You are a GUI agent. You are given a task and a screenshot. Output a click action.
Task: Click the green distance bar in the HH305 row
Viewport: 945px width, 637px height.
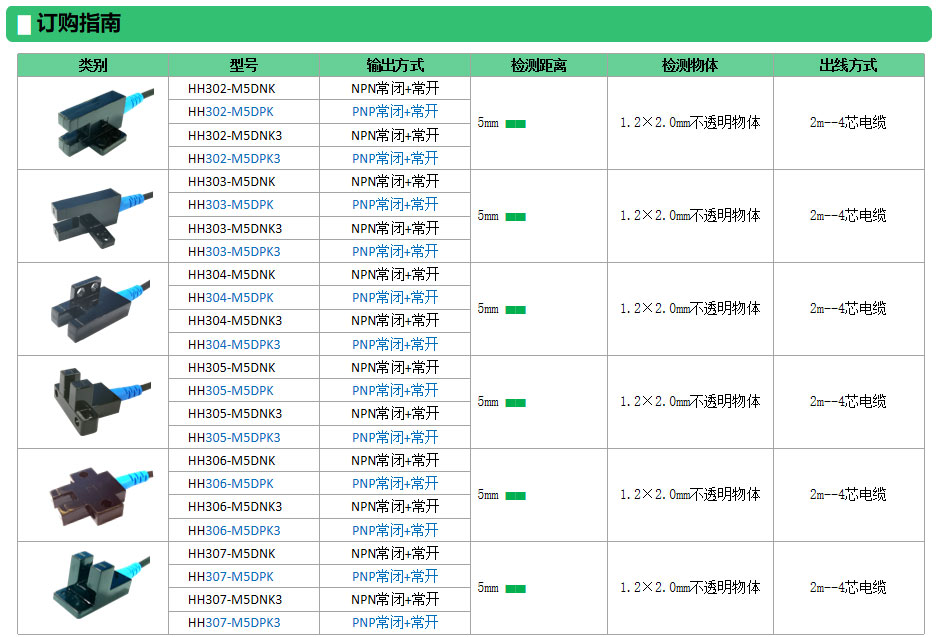pyautogui.click(x=515, y=403)
